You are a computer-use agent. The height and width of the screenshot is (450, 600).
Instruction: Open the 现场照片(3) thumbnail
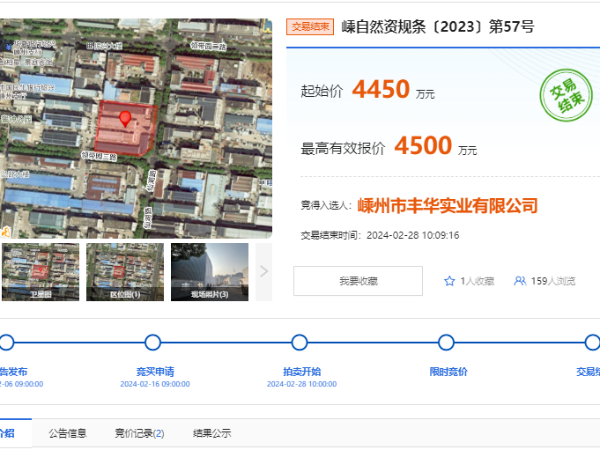click(209, 271)
